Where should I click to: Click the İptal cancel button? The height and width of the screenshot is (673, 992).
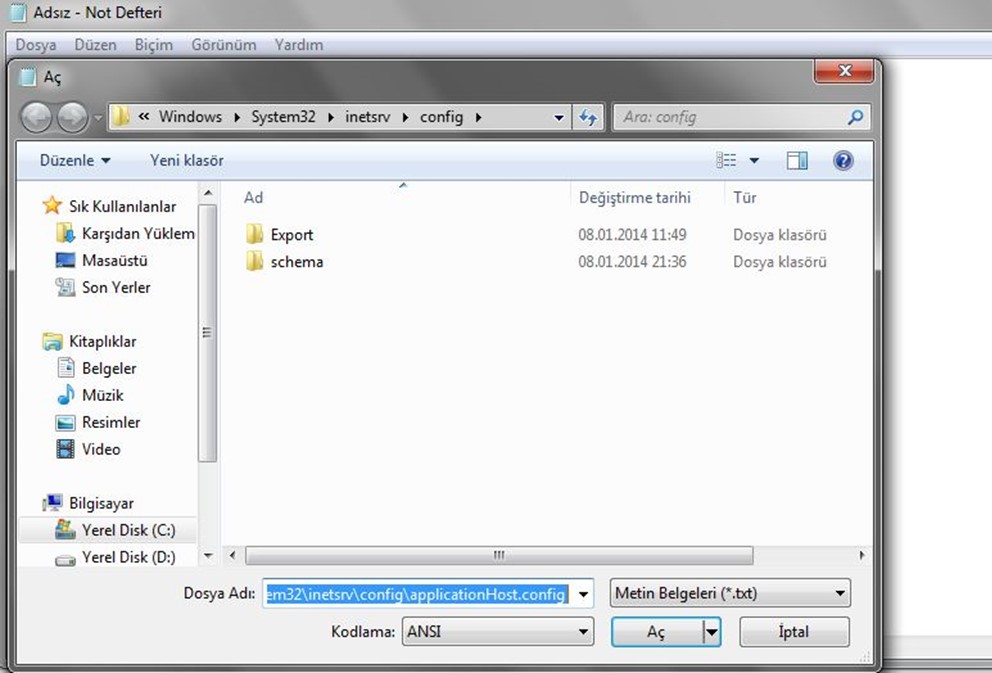[x=794, y=632]
